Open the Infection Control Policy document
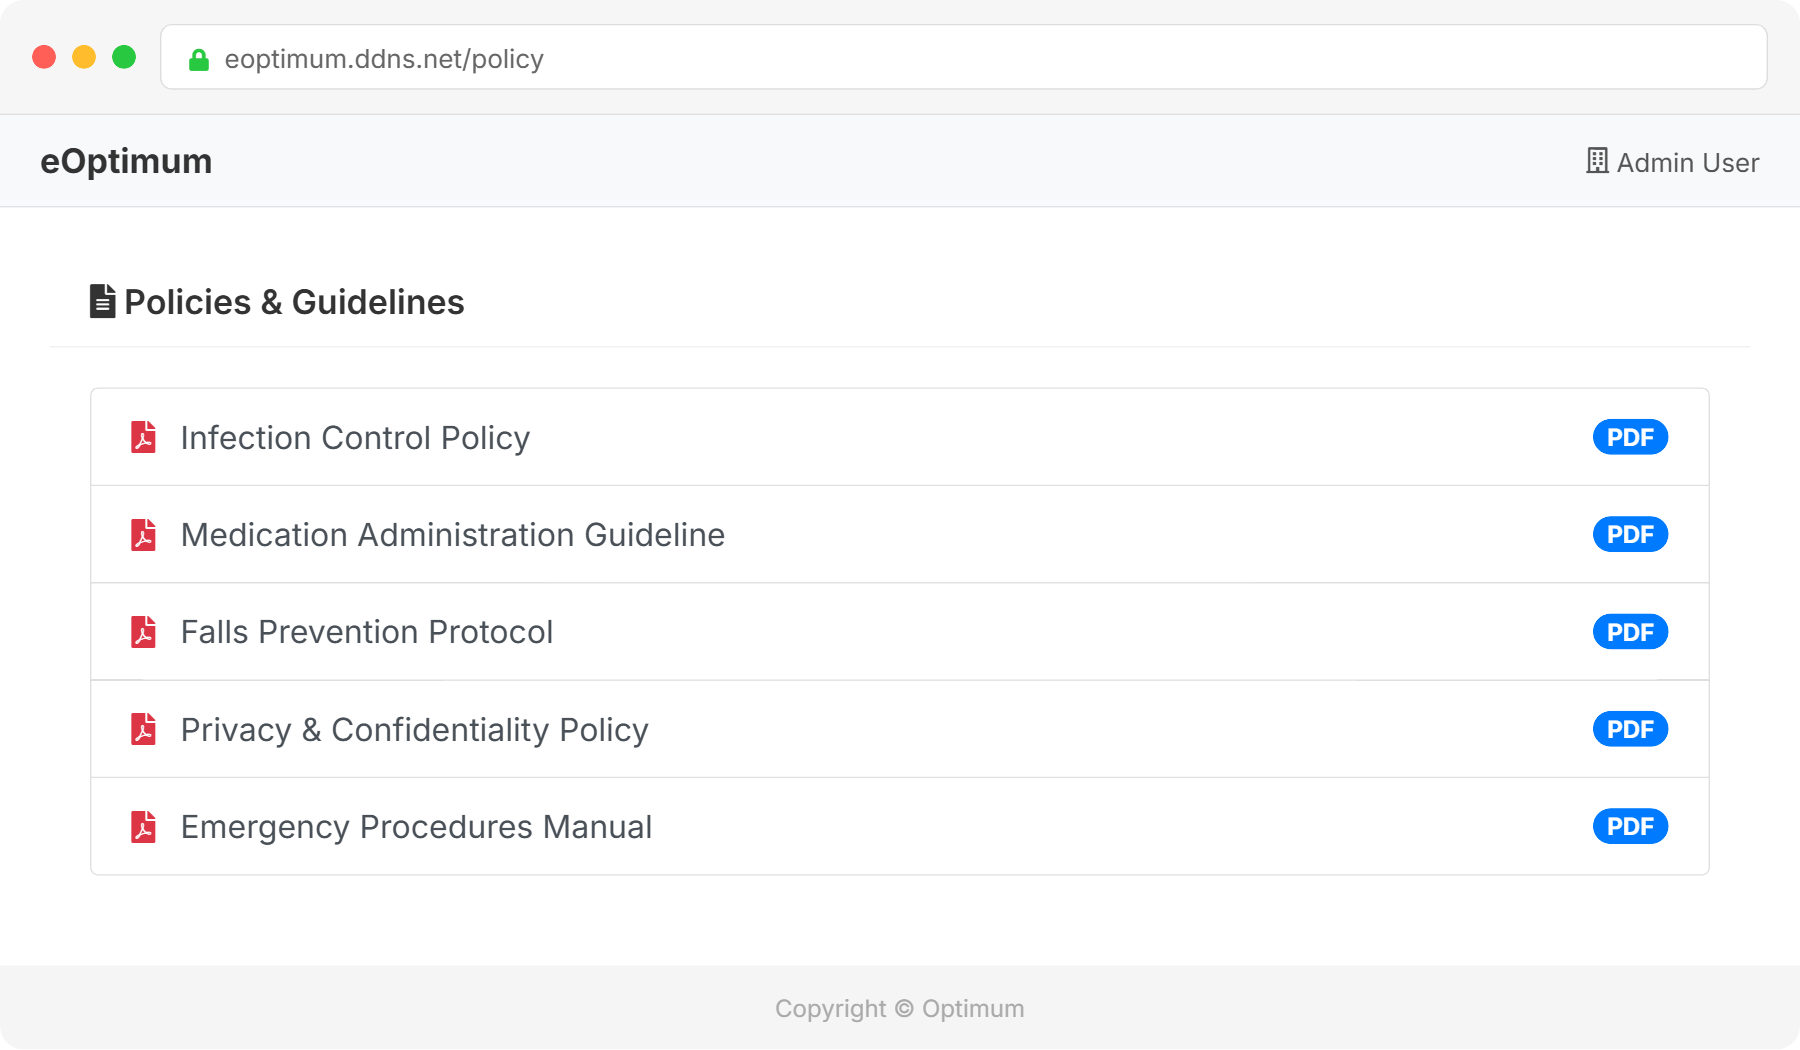 point(355,438)
